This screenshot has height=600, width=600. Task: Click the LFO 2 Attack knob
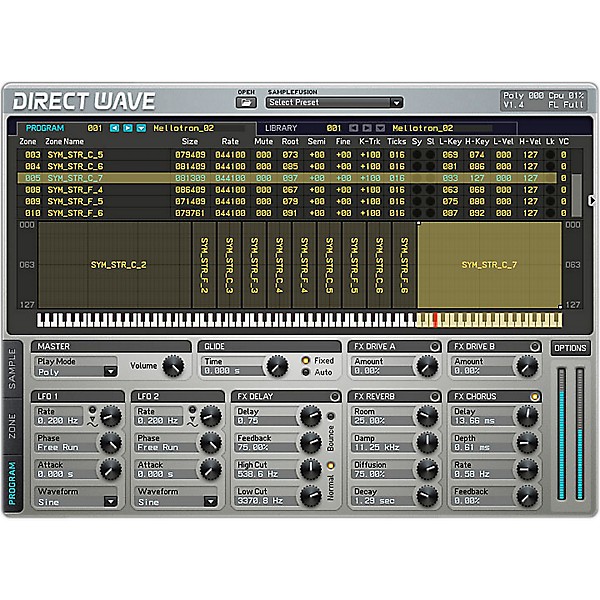[211, 469]
